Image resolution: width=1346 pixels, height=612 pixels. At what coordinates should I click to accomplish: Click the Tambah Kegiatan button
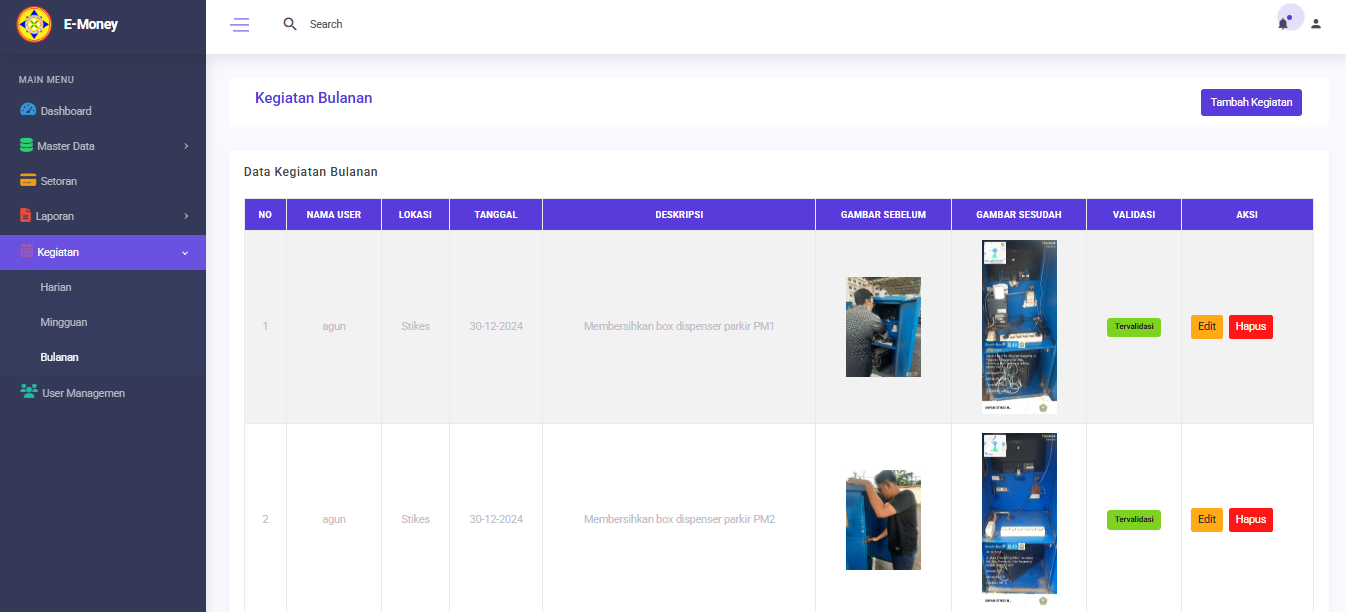pyautogui.click(x=1250, y=102)
